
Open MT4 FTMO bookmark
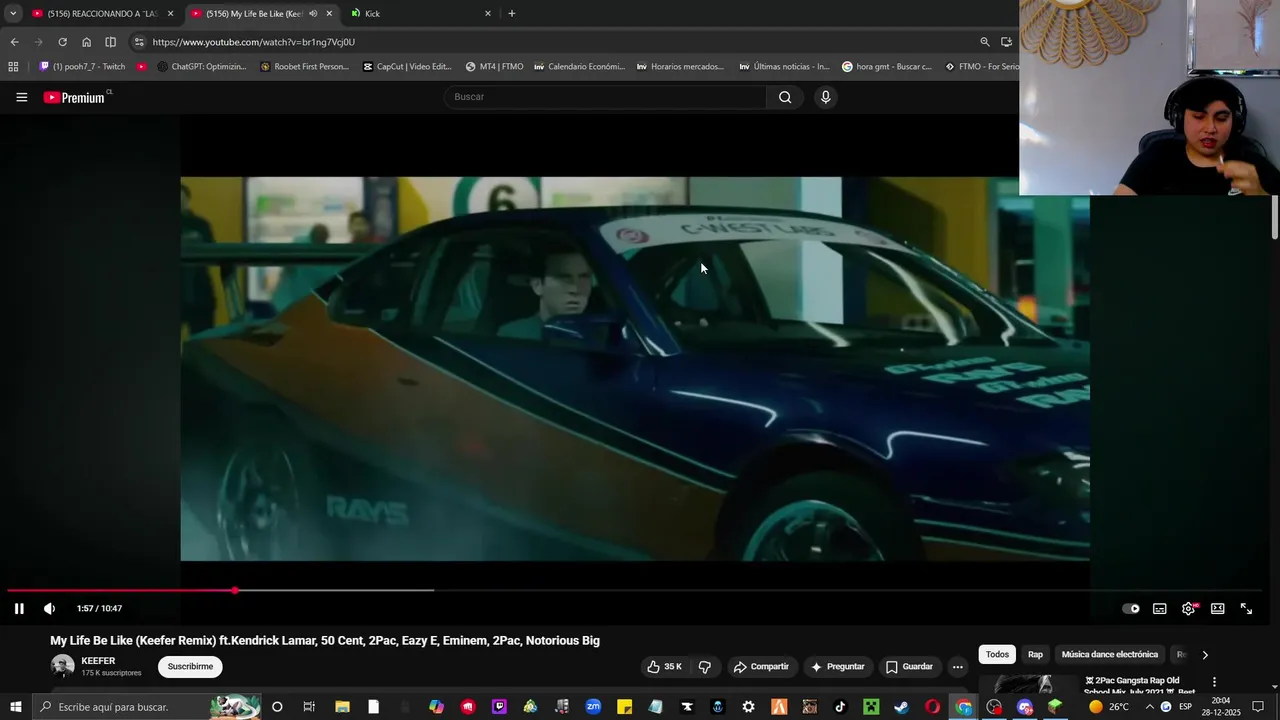click(x=494, y=67)
